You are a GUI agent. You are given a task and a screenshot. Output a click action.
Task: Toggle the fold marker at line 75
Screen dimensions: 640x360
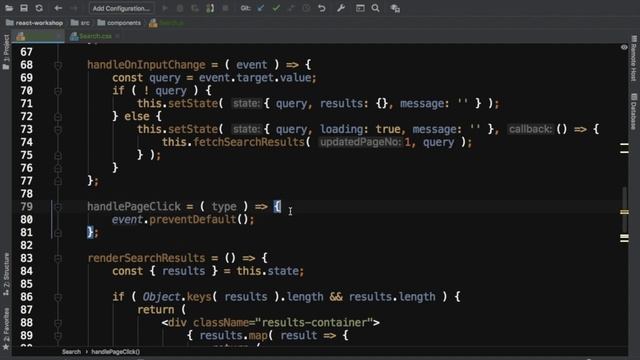coord(58,155)
